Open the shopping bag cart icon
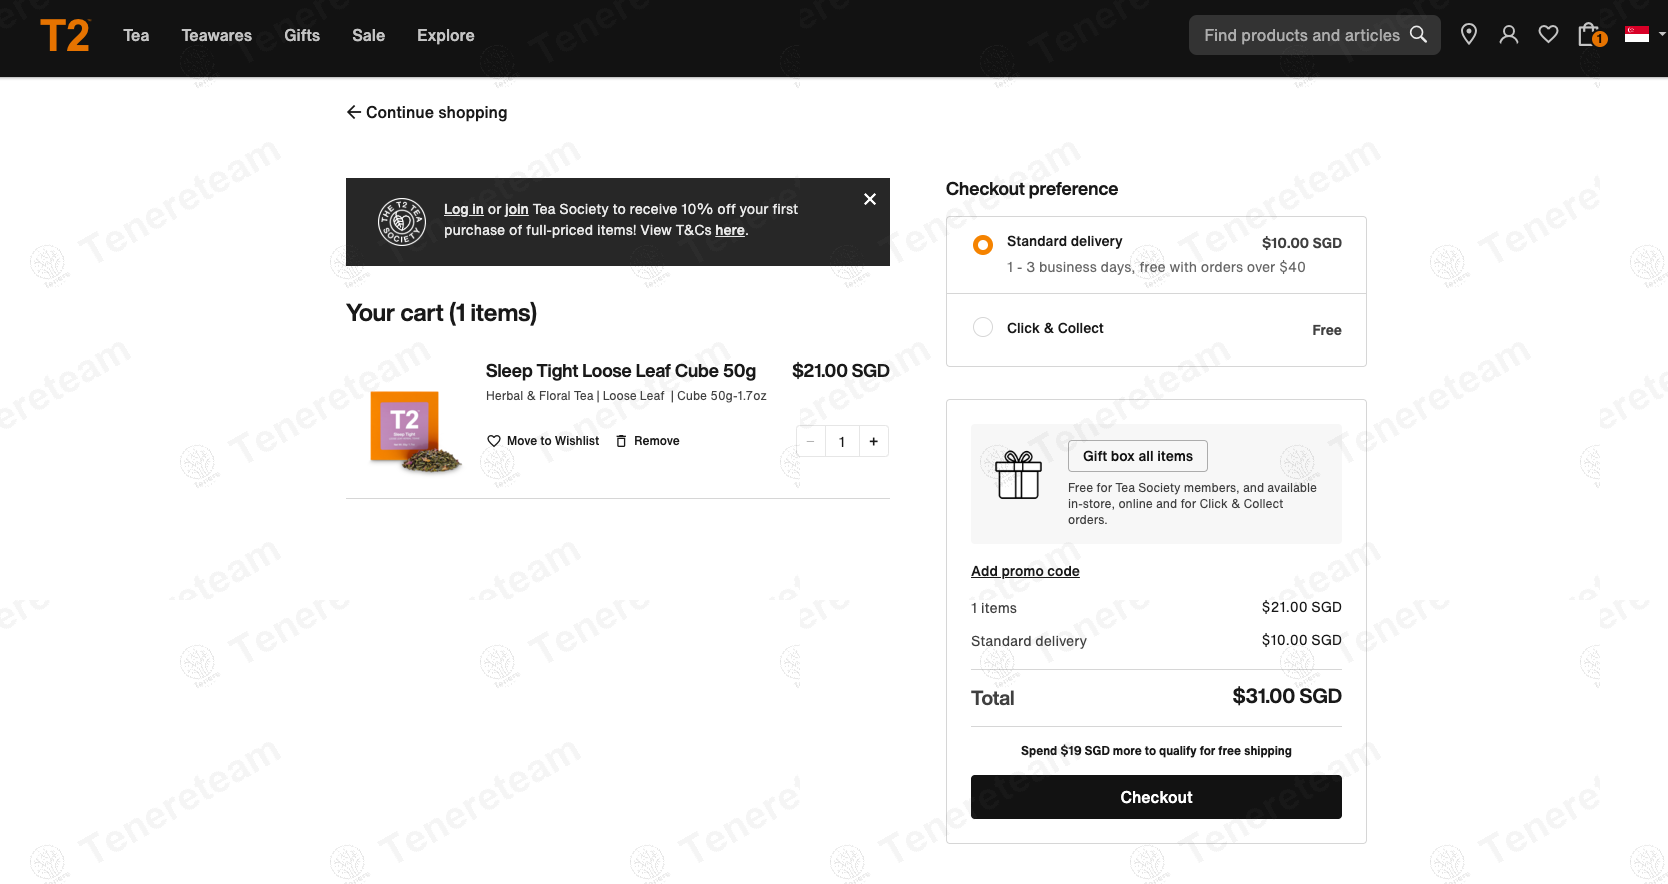Image resolution: width=1668 pixels, height=884 pixels. tap(1589, 35)
